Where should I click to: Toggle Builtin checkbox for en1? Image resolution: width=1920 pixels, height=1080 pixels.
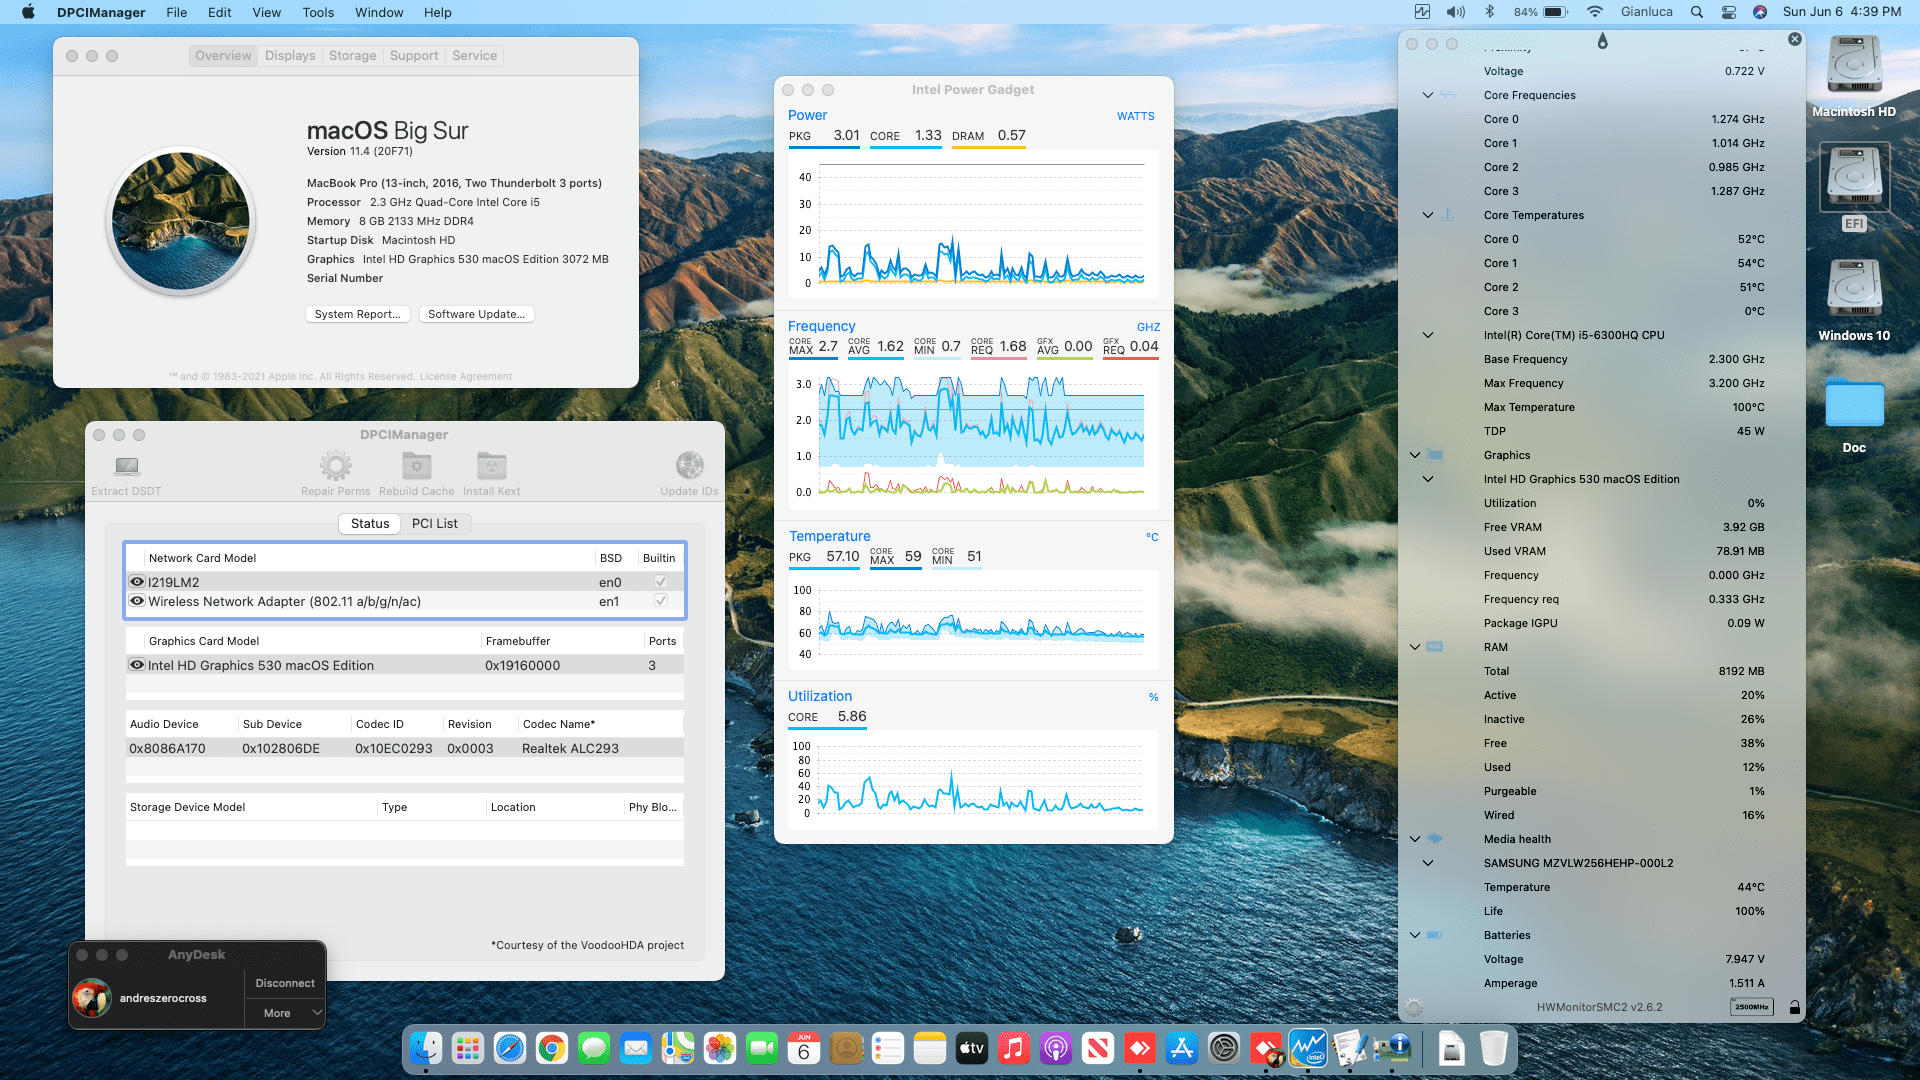click(660, 601)
